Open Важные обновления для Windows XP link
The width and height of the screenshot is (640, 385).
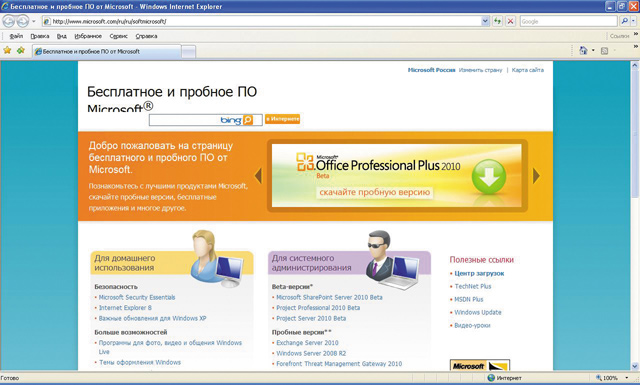(152, 318)
